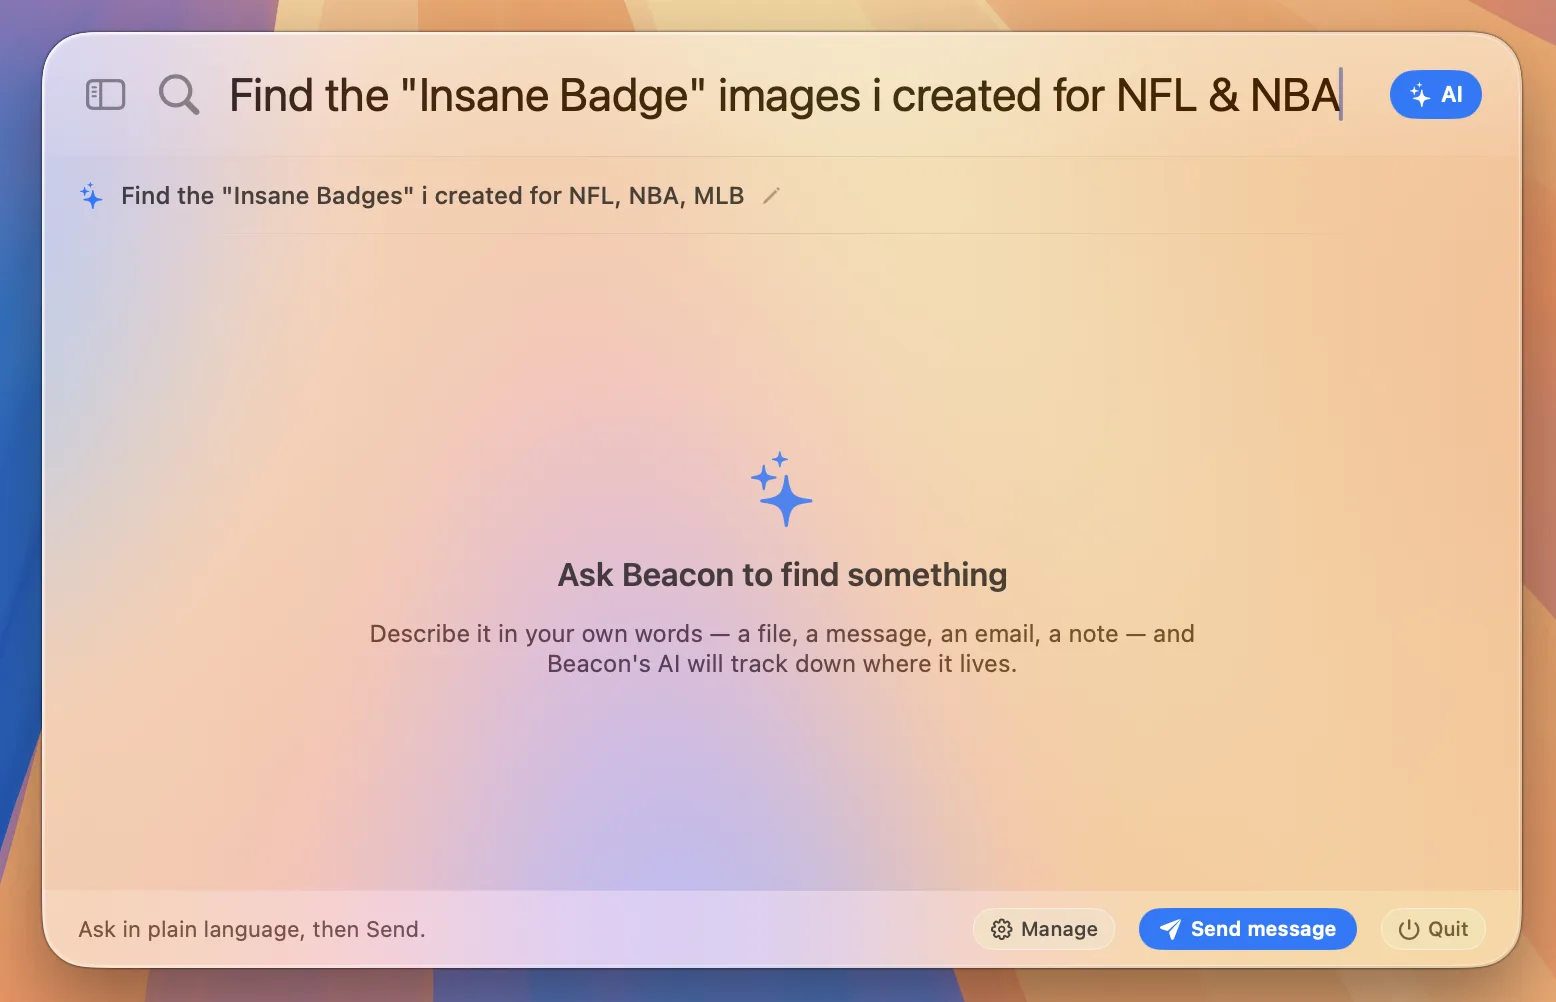Quit the Beacon app
This screenshot has height=1002, width=1556.
(x=1433, y=929)
